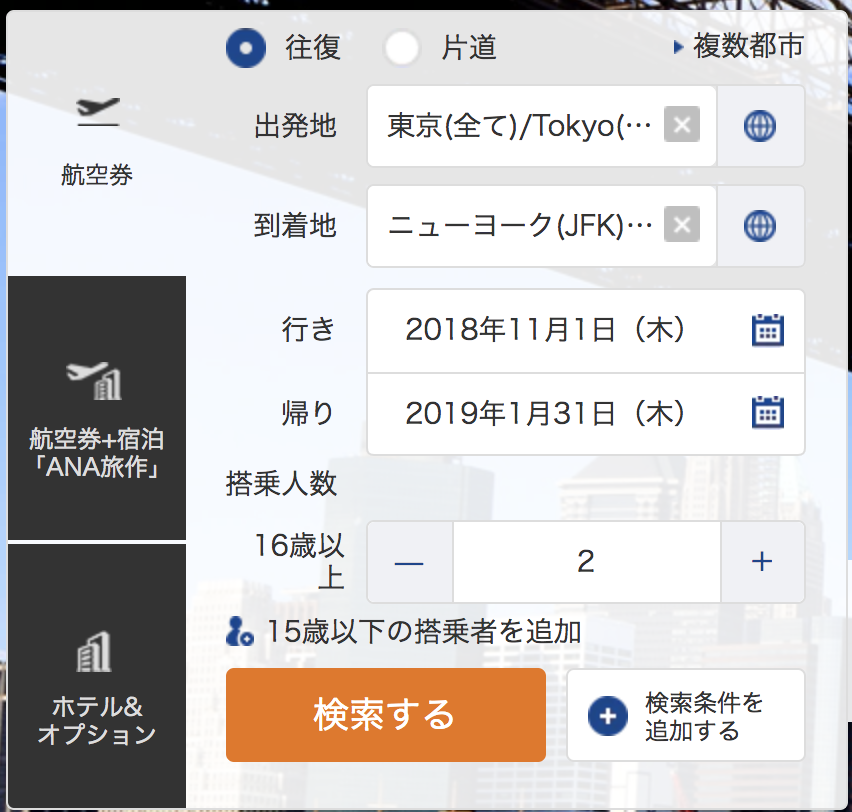Open the calendar icon for 帰り date

768,413
